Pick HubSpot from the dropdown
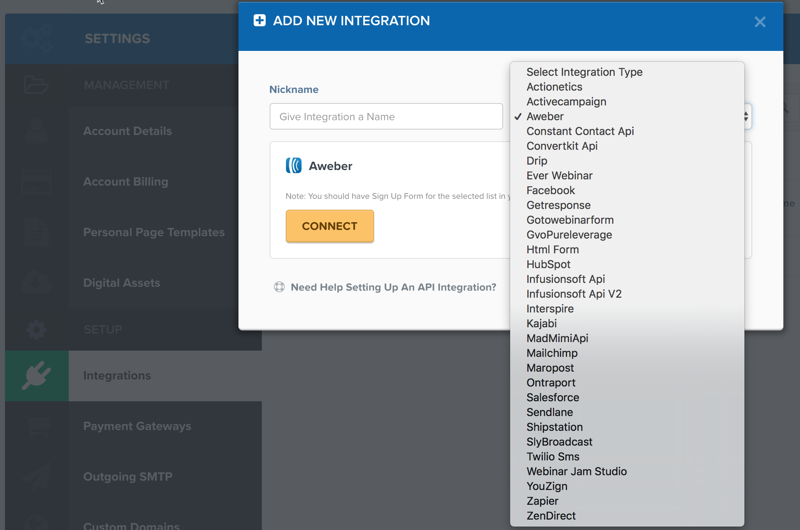Image resolution: width=800 pixels, height=530 pixels. pyautogui.click(x=627, y=264)
